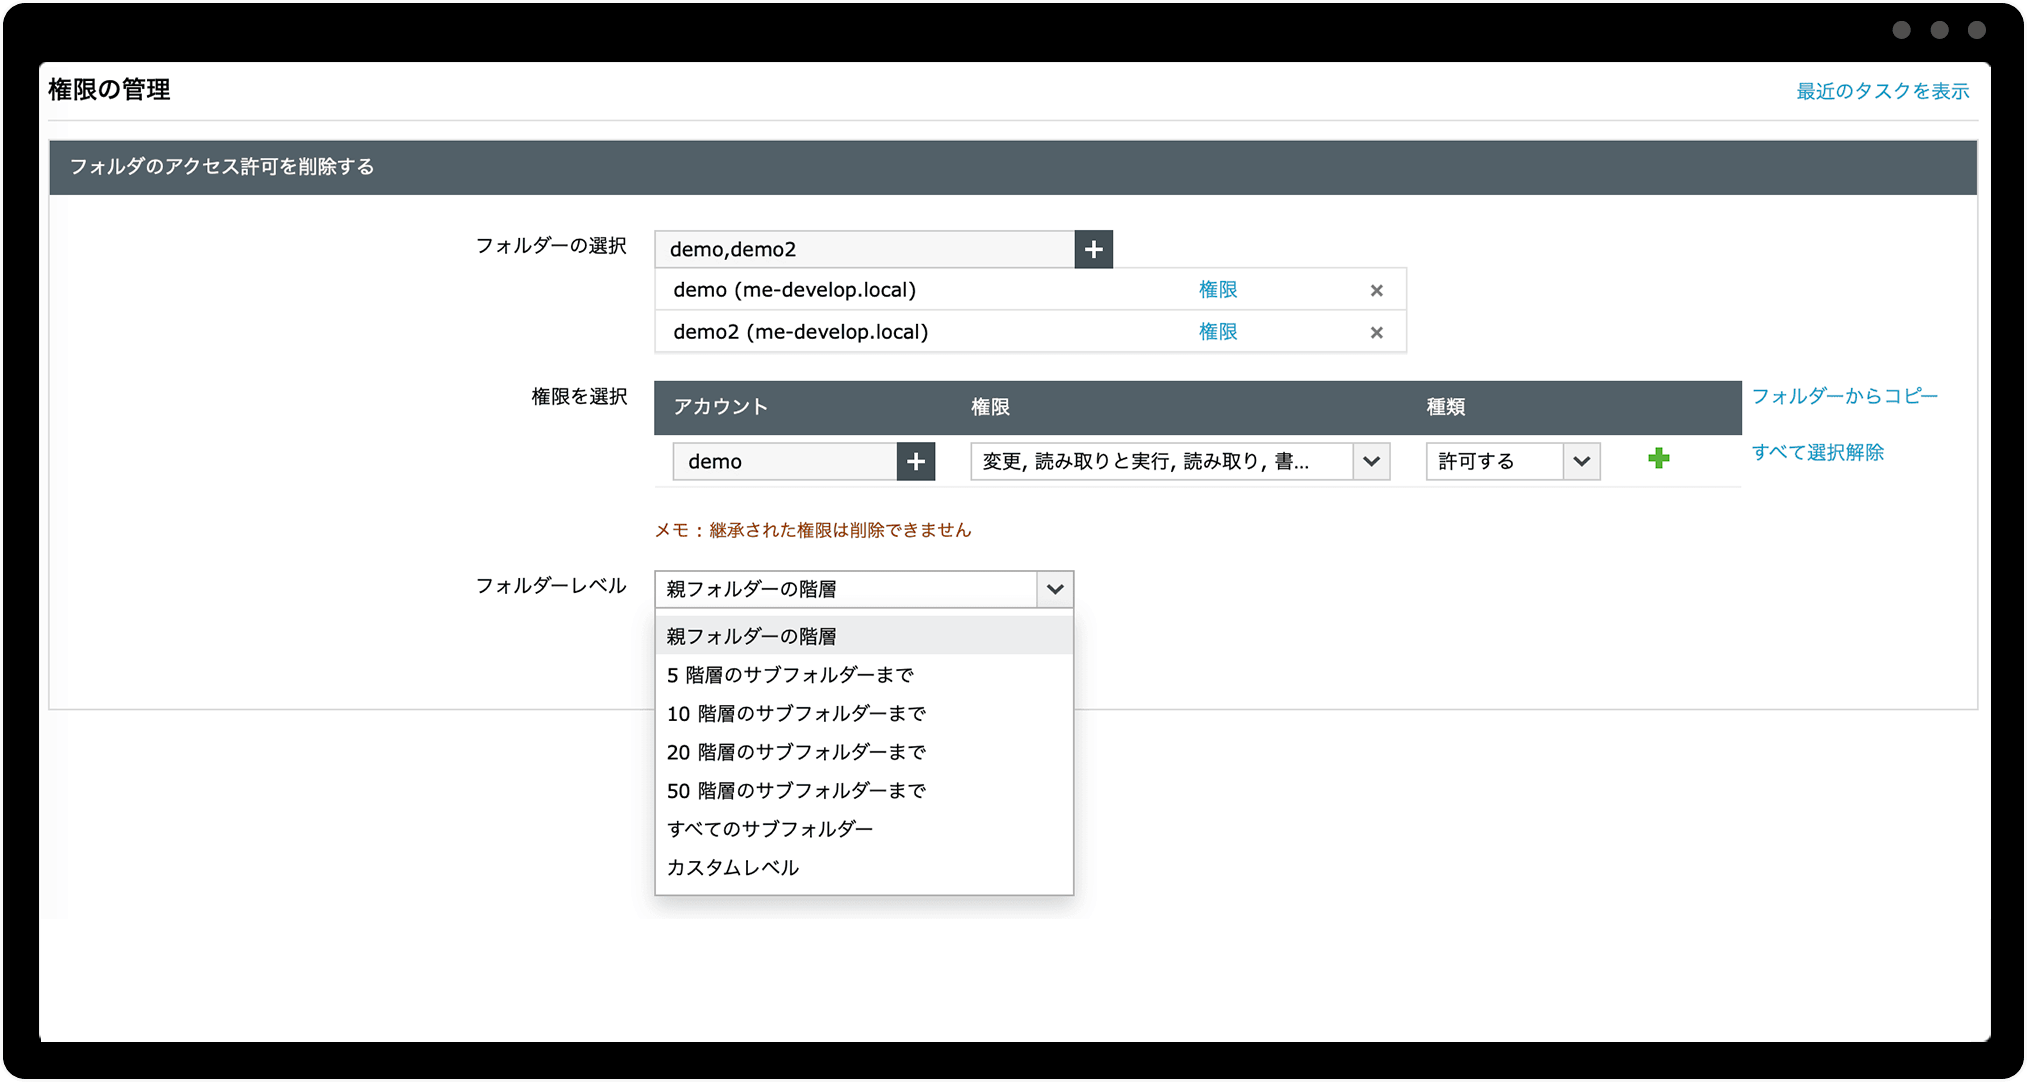Viewport: 2027px width, 1082px height.
Task: Click the demo,demo2 folder input field
Action: pyautogui.click(x=864, y=249)
